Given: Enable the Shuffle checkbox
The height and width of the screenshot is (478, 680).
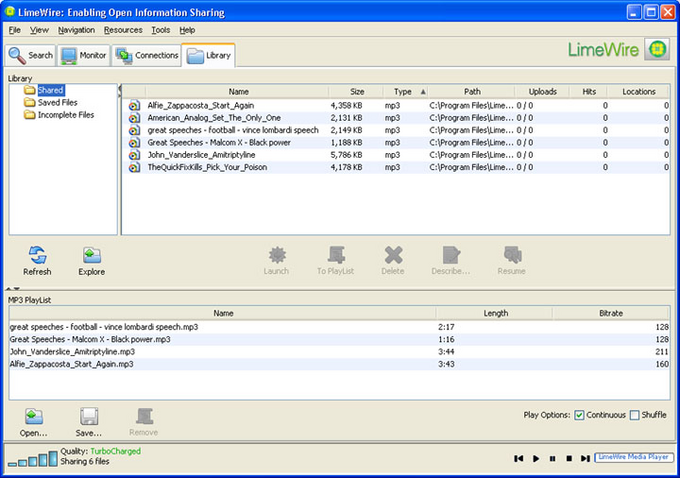Looking at the screenshot, I should coord(634,415).
